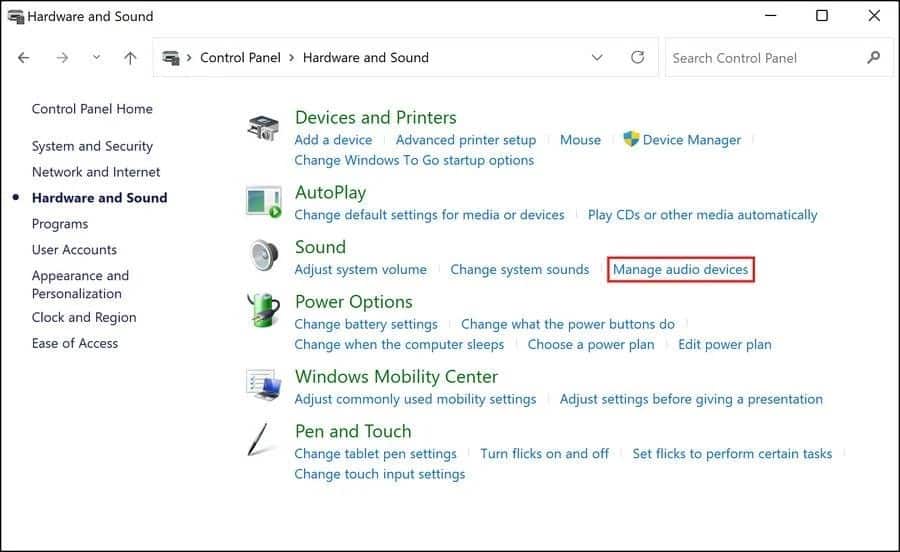Viewport: 900px width, 552px height.
Task: Refresh the Control Panel view
Action: point(637,57)
